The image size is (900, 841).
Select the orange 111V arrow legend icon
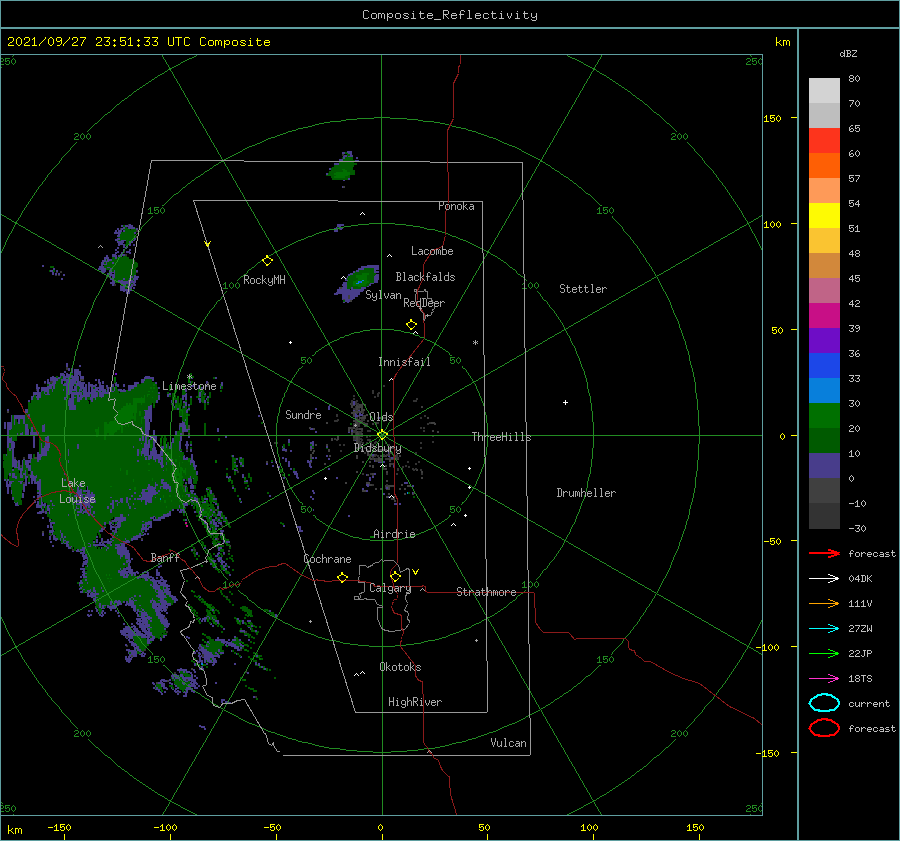pos(824,603)
